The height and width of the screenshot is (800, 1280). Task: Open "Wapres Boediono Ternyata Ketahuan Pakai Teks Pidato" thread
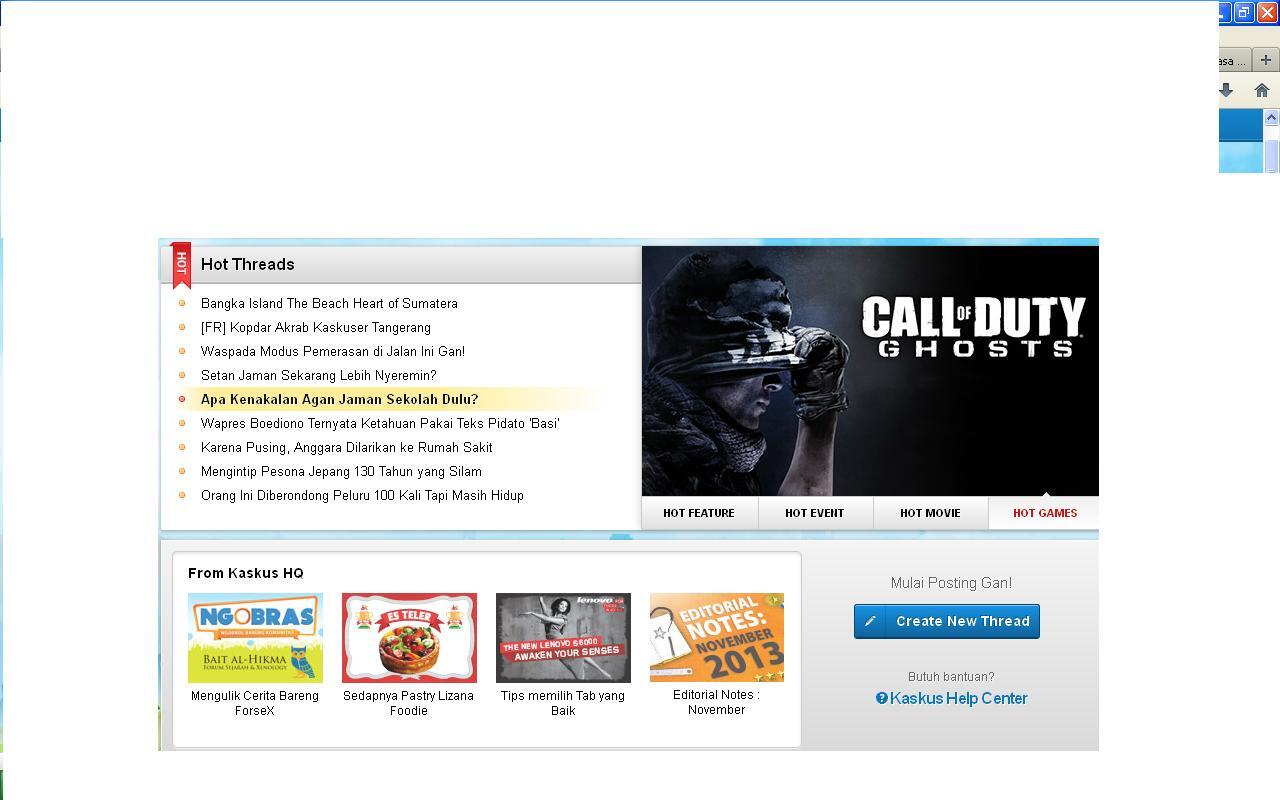click(x=380, y=423)
